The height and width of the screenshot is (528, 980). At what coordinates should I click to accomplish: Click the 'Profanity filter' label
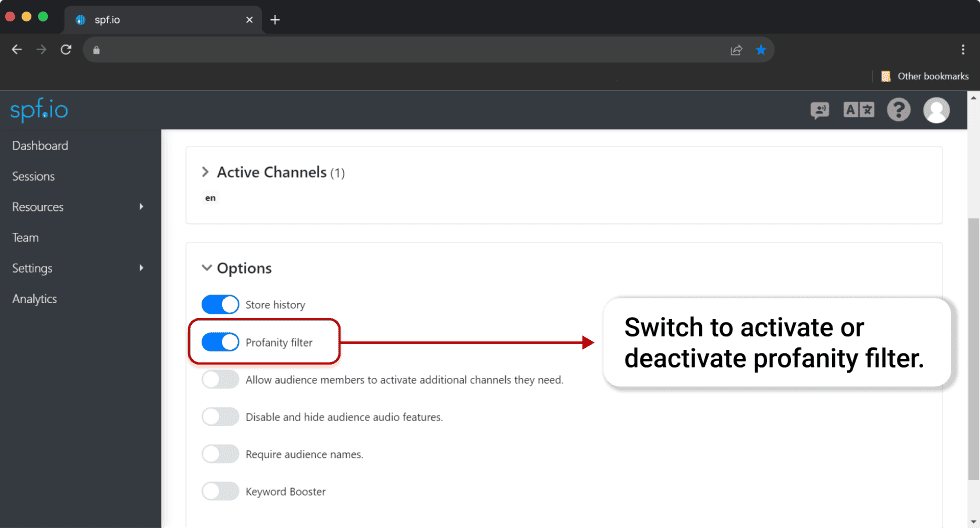click(279, 342)
